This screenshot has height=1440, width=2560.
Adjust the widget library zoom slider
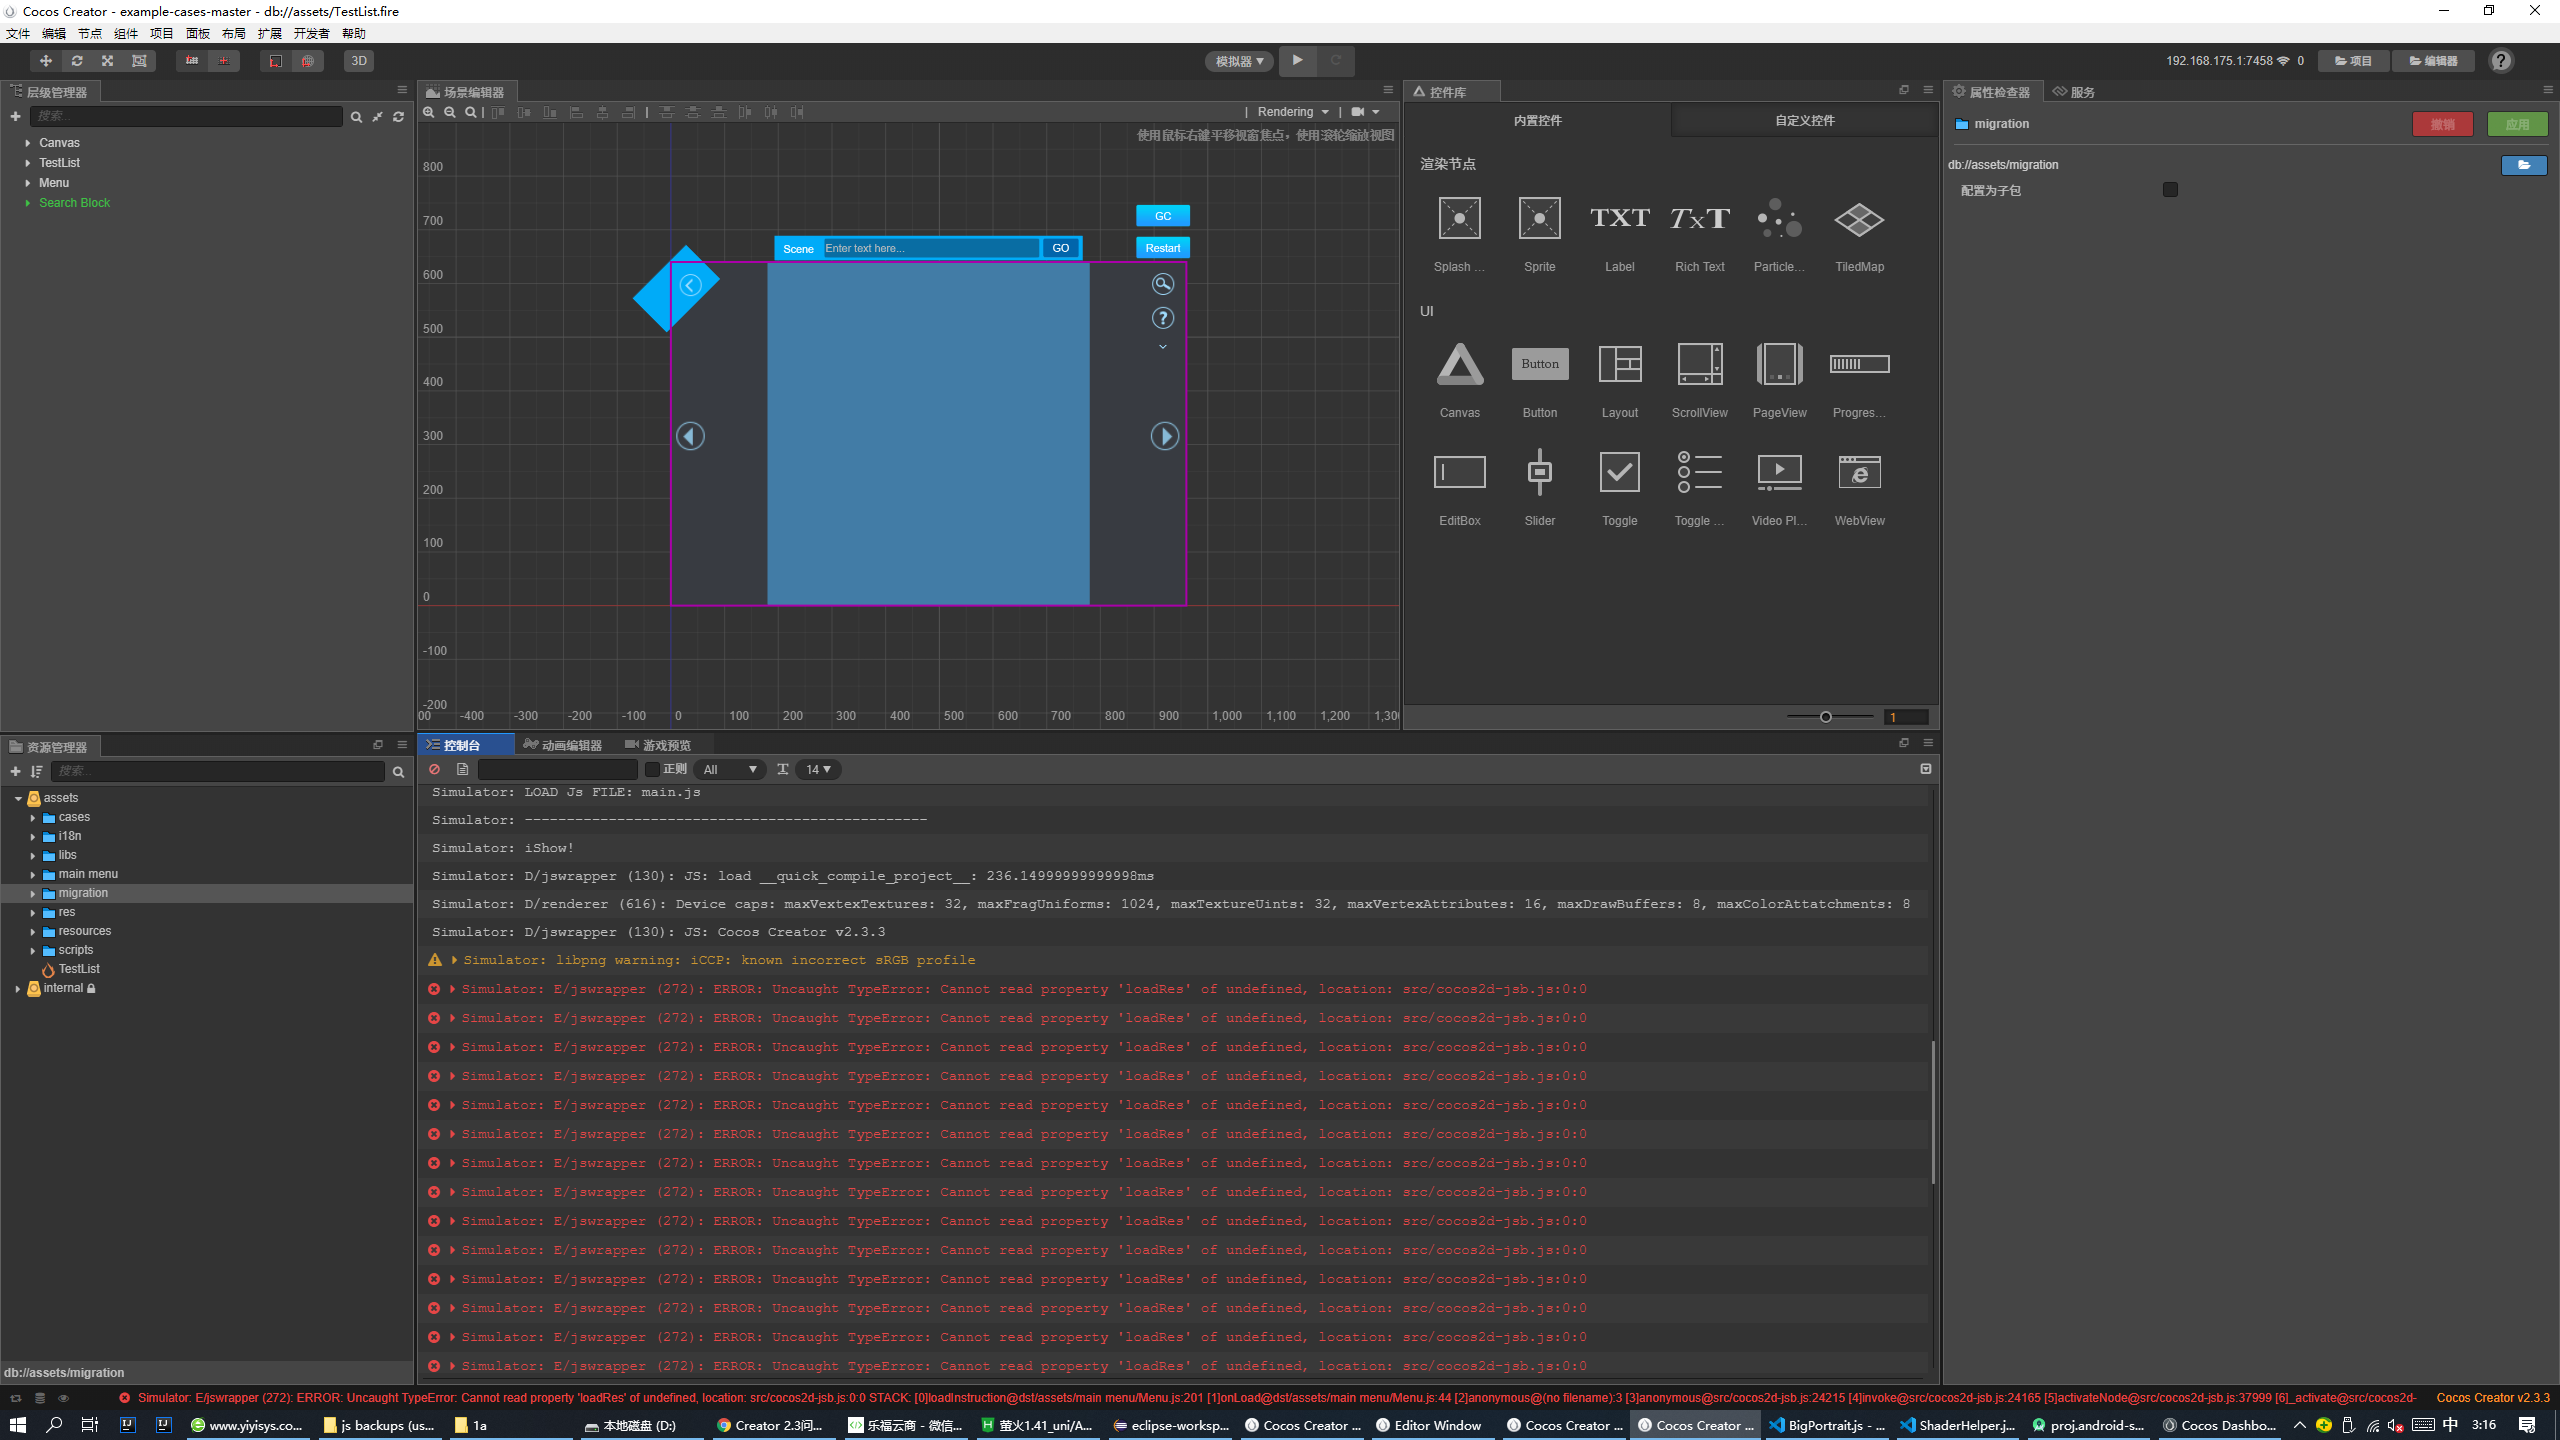1825,717
